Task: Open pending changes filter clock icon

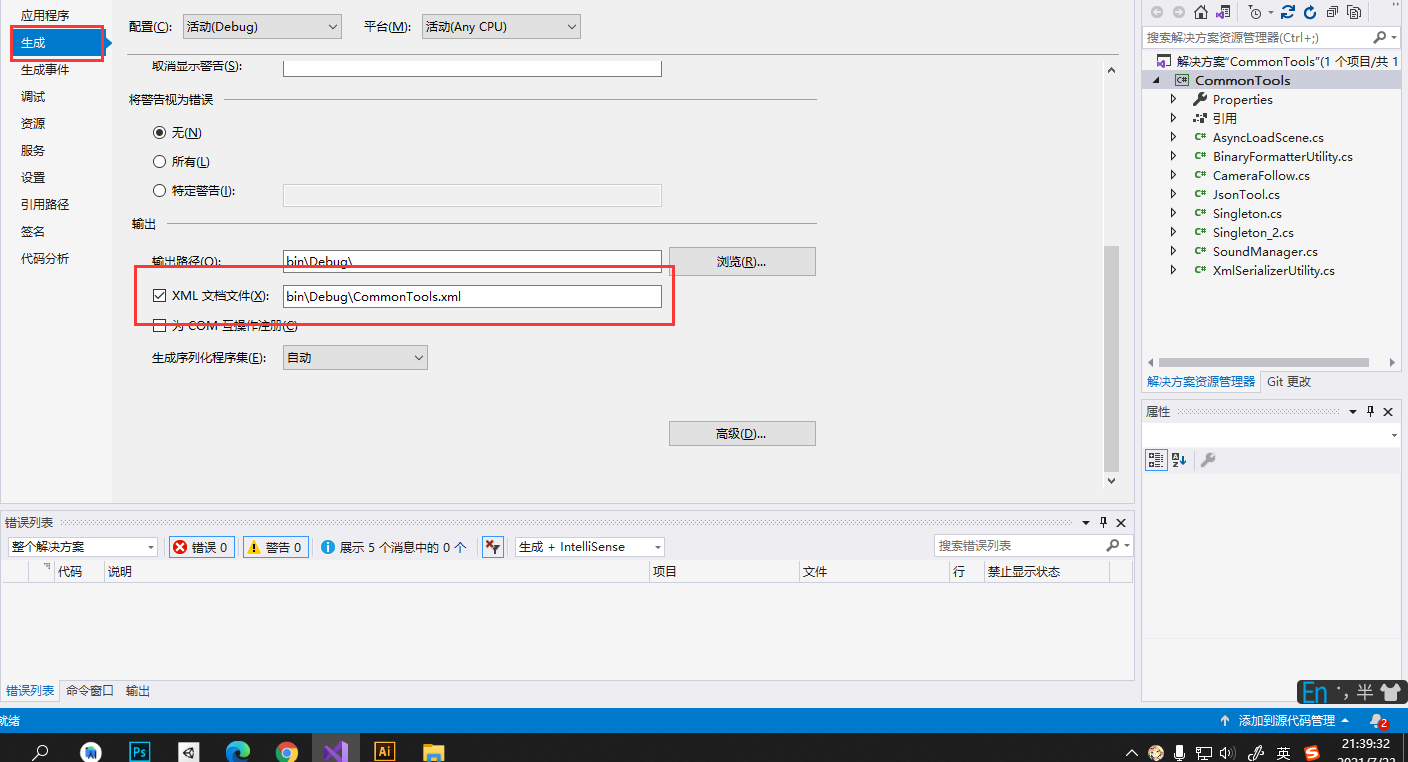Action: pyautogui.click(x=1255, y=12)
